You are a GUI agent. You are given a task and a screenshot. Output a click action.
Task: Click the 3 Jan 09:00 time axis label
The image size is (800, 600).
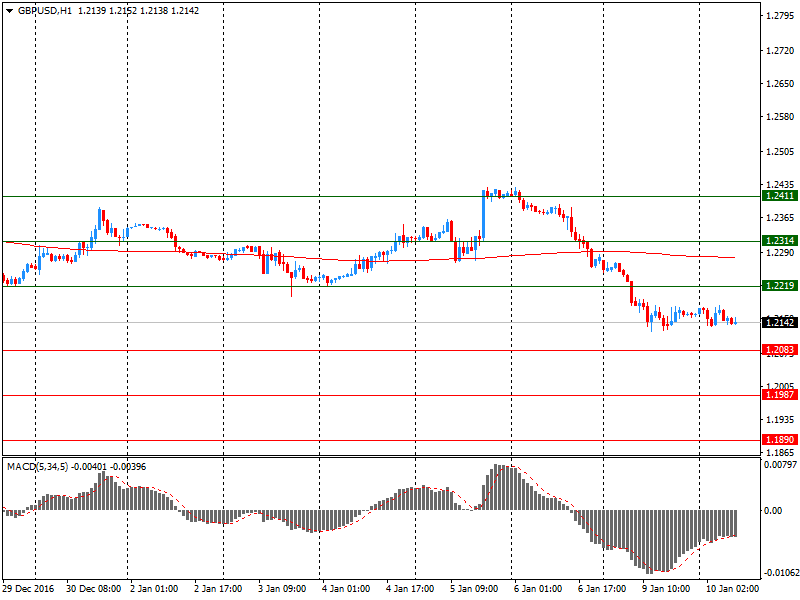pos(282,589)
